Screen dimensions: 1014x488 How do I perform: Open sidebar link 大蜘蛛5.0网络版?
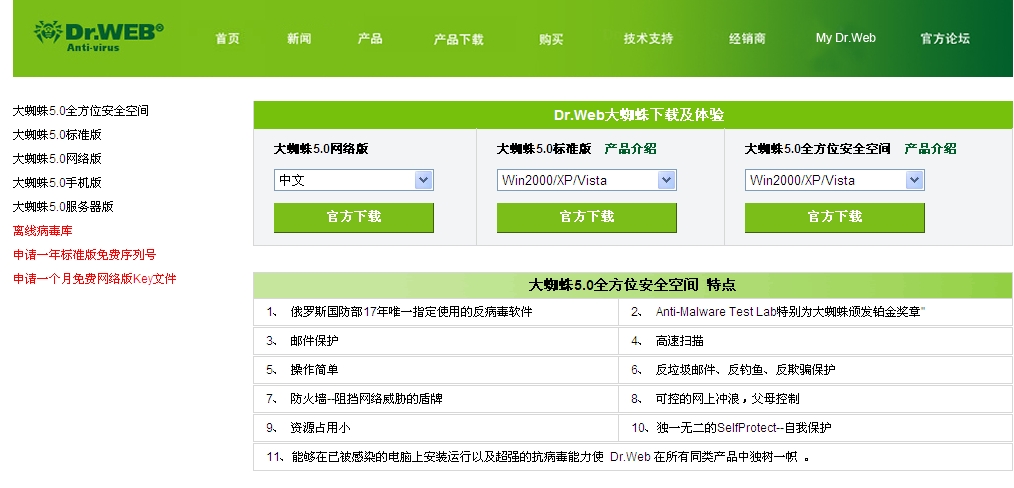tap(57, 158)
